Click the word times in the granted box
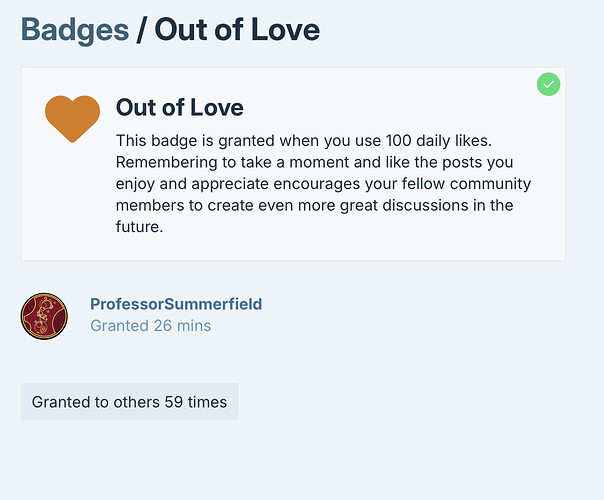The image size is (604, 500). pyautogui.click(x=207, y=402)
